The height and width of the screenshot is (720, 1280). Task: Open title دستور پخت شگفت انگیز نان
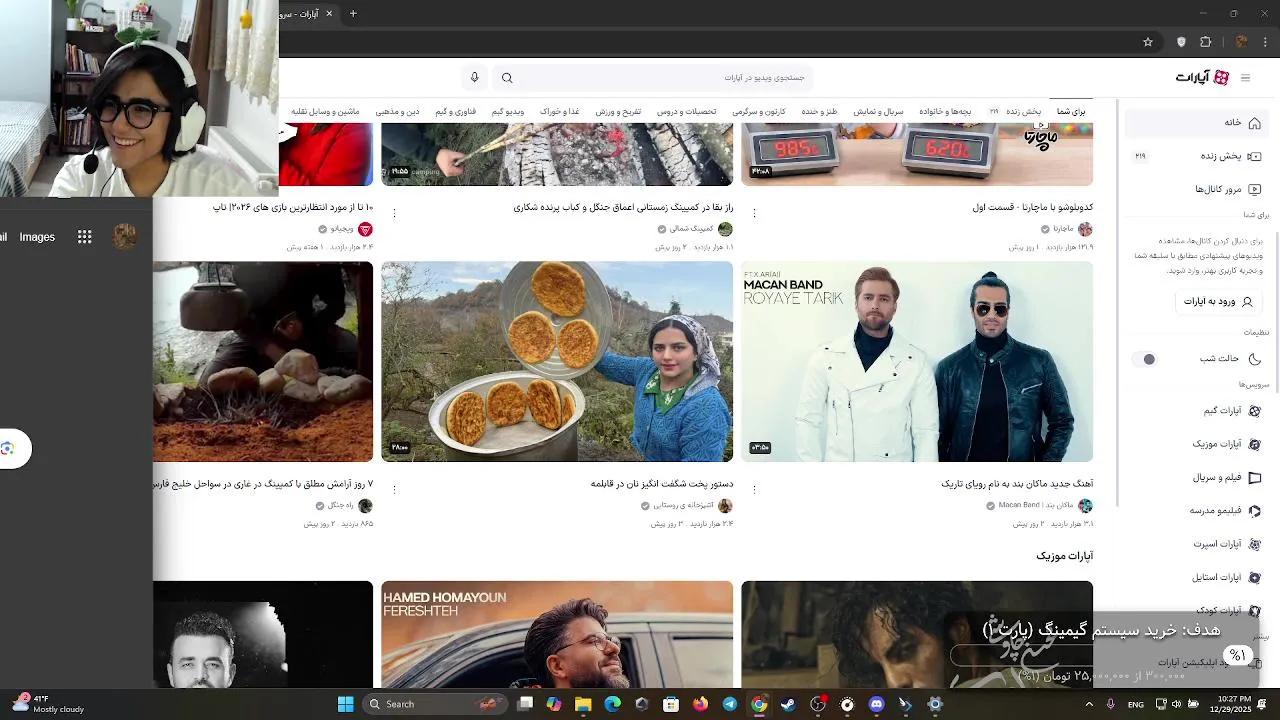tap(662, 484)
